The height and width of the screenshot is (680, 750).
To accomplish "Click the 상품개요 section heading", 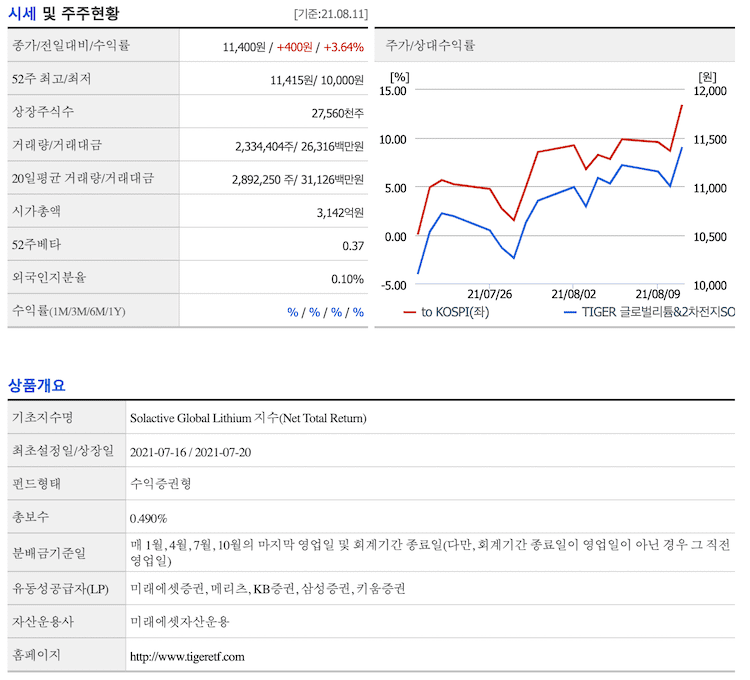I will click(37, 385).
